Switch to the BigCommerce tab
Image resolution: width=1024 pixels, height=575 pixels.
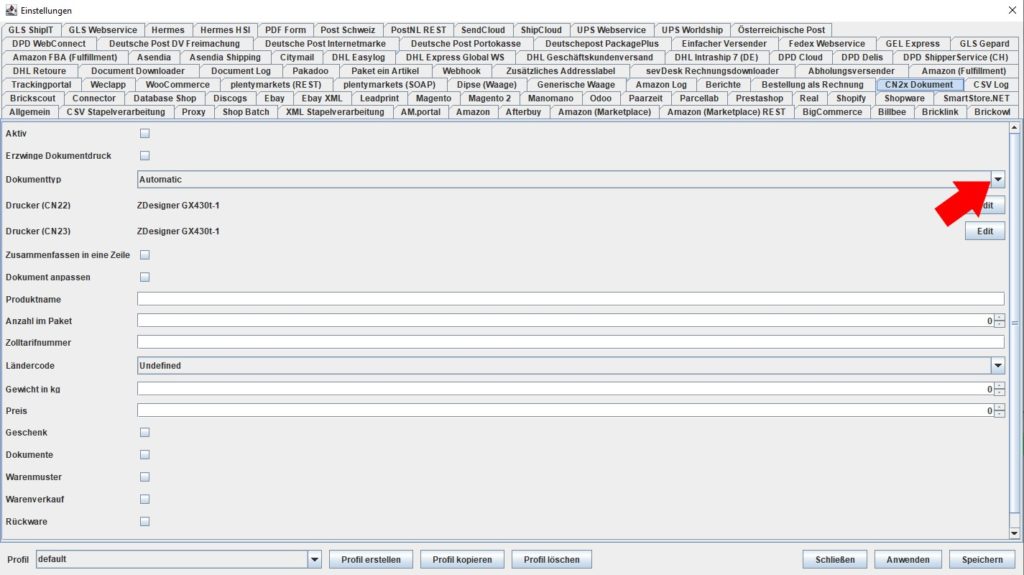(x=833, y=112)
